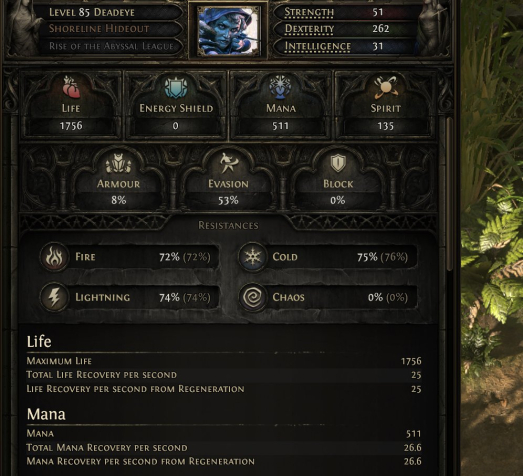Click the Energy Shield icon
Viewport: 523px width, 476px height.
[x=176, y=87]
